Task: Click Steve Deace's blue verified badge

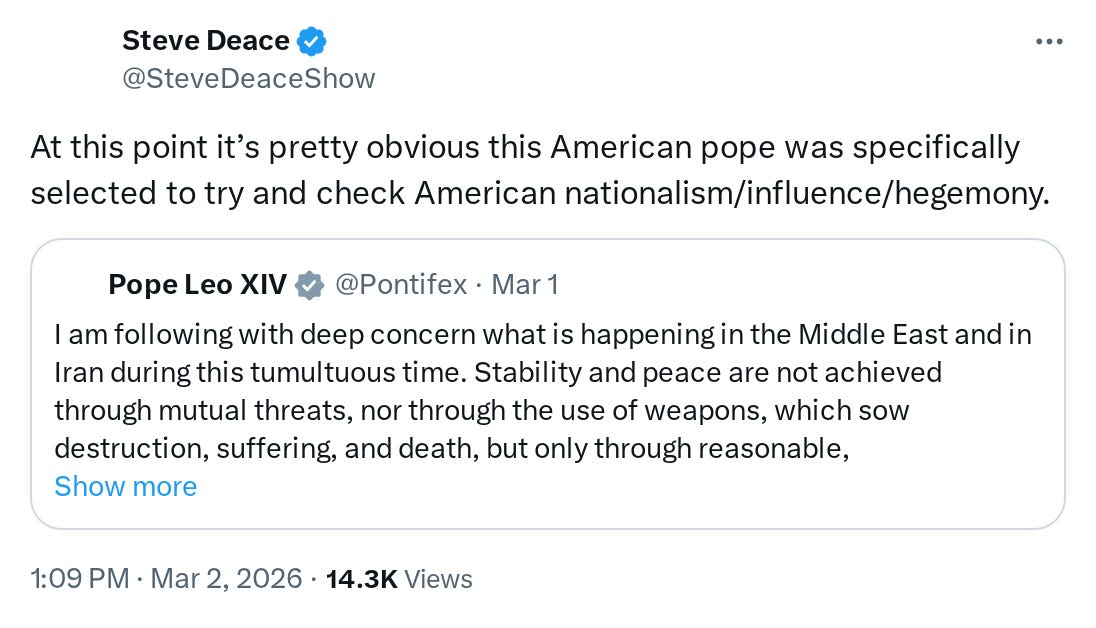Action: coord(312,42)
